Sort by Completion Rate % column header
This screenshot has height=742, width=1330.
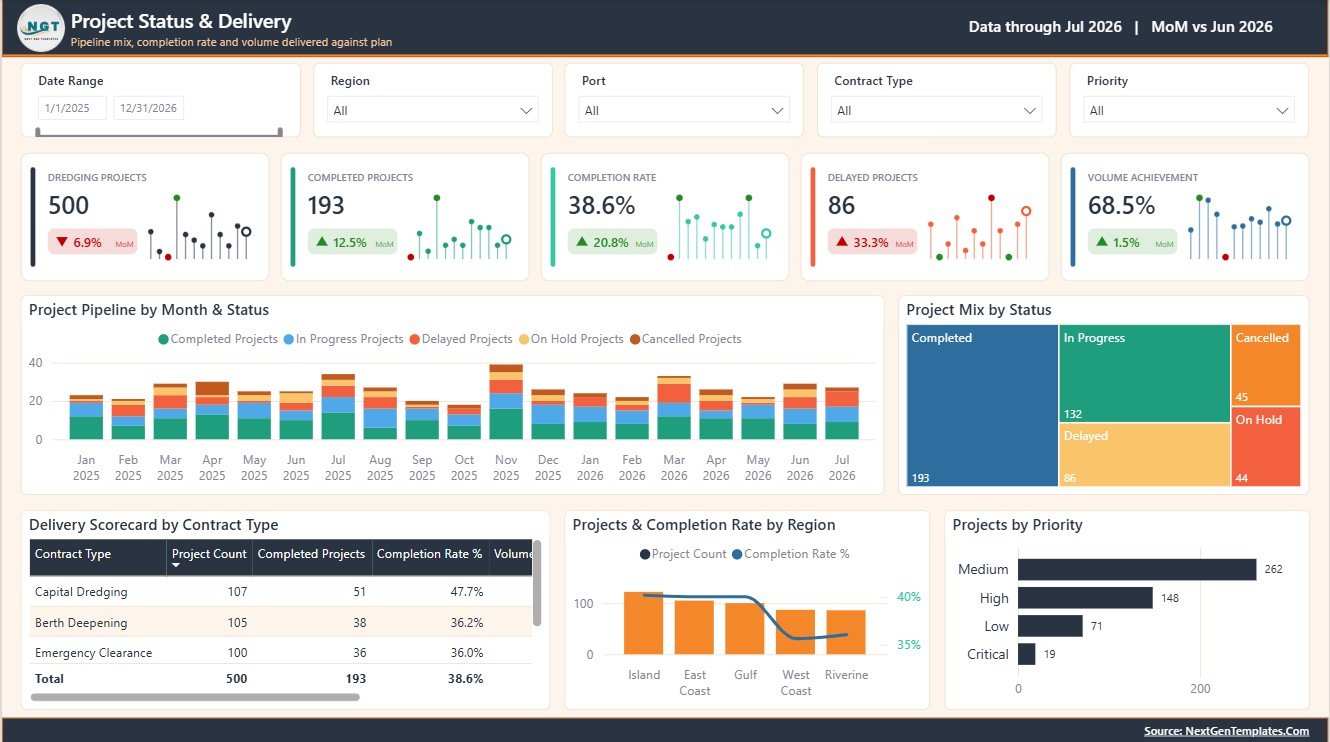[430, 557]
